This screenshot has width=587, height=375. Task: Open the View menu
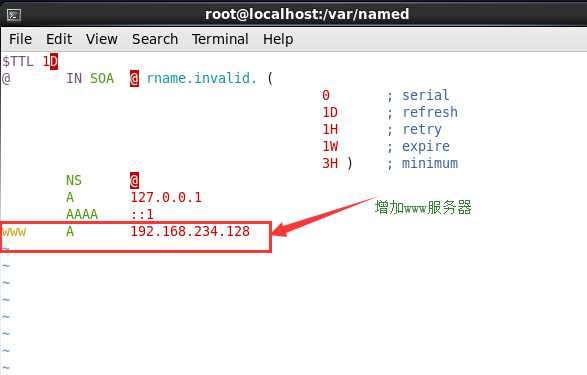point(101,39)
